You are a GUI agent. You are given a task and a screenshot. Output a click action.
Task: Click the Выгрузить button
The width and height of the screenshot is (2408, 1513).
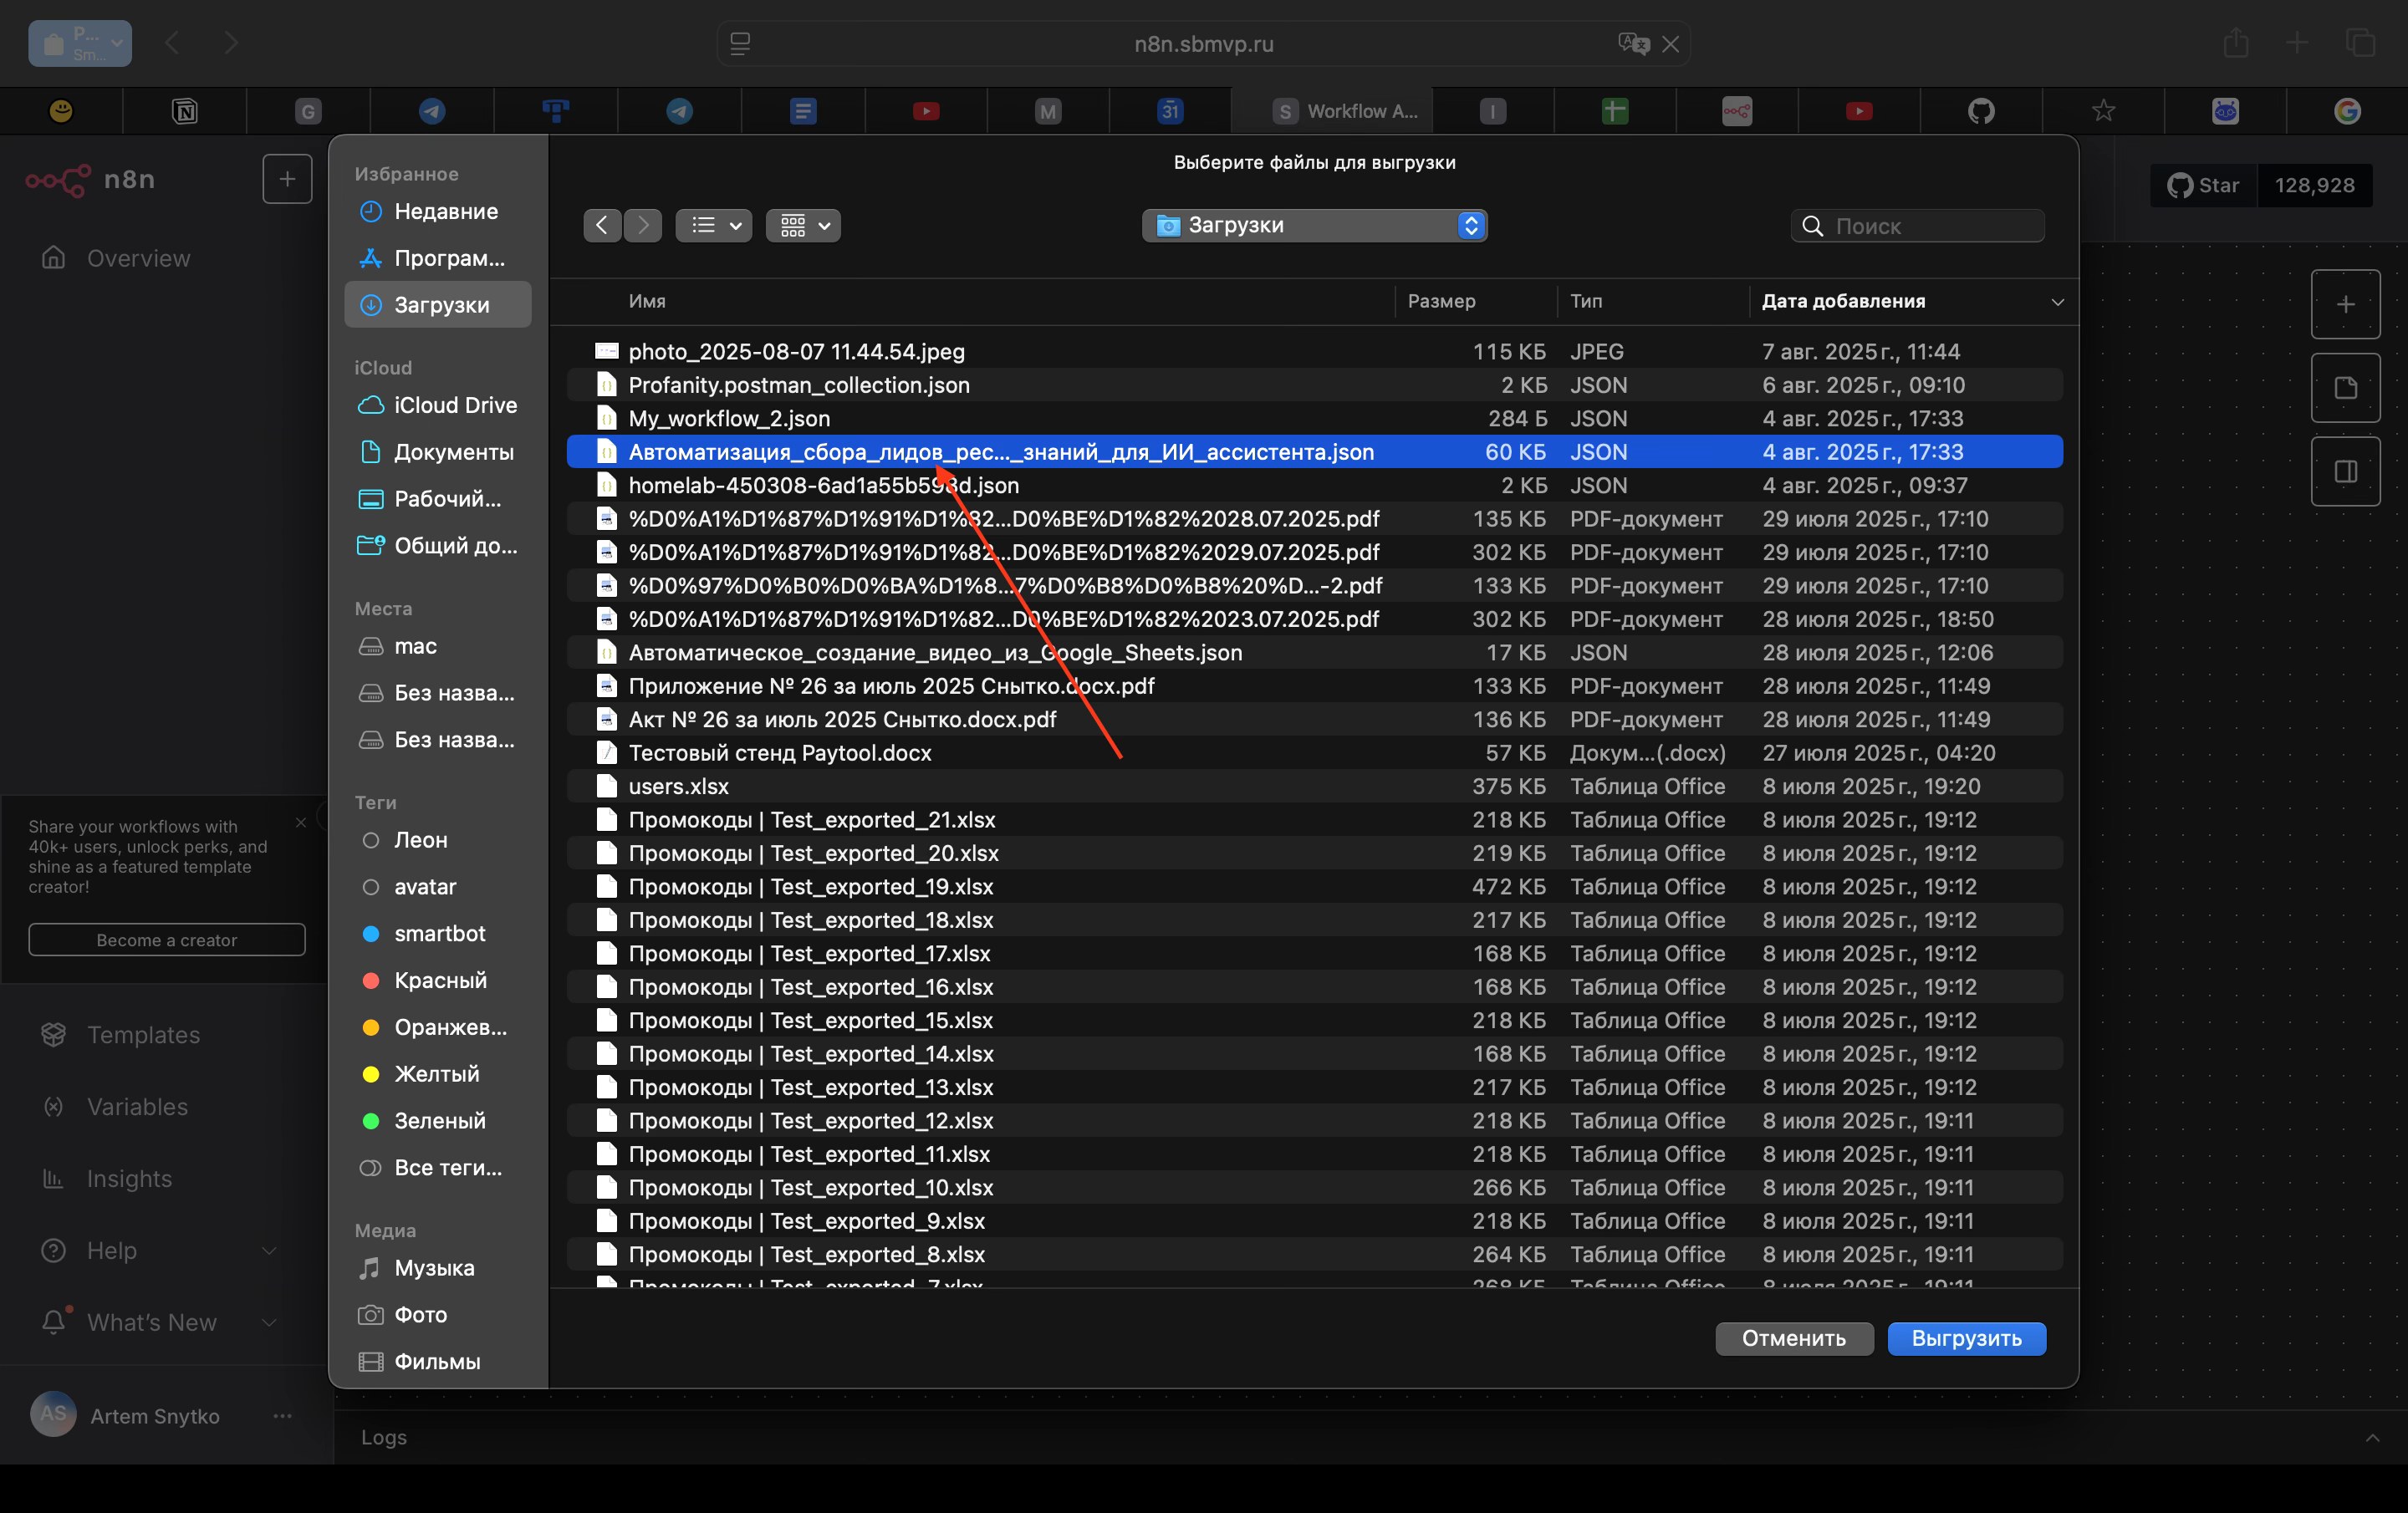tap(1965, 1338)
